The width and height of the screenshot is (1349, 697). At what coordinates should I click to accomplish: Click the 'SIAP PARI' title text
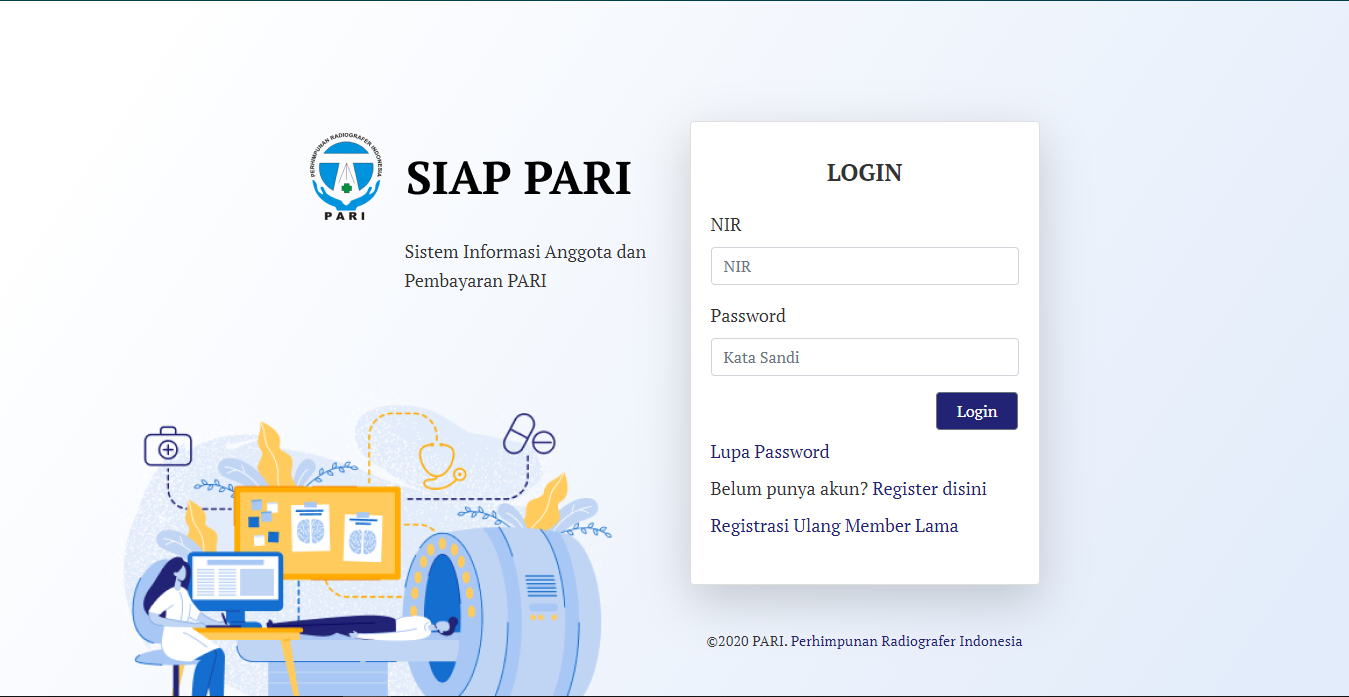pos(519,178)
